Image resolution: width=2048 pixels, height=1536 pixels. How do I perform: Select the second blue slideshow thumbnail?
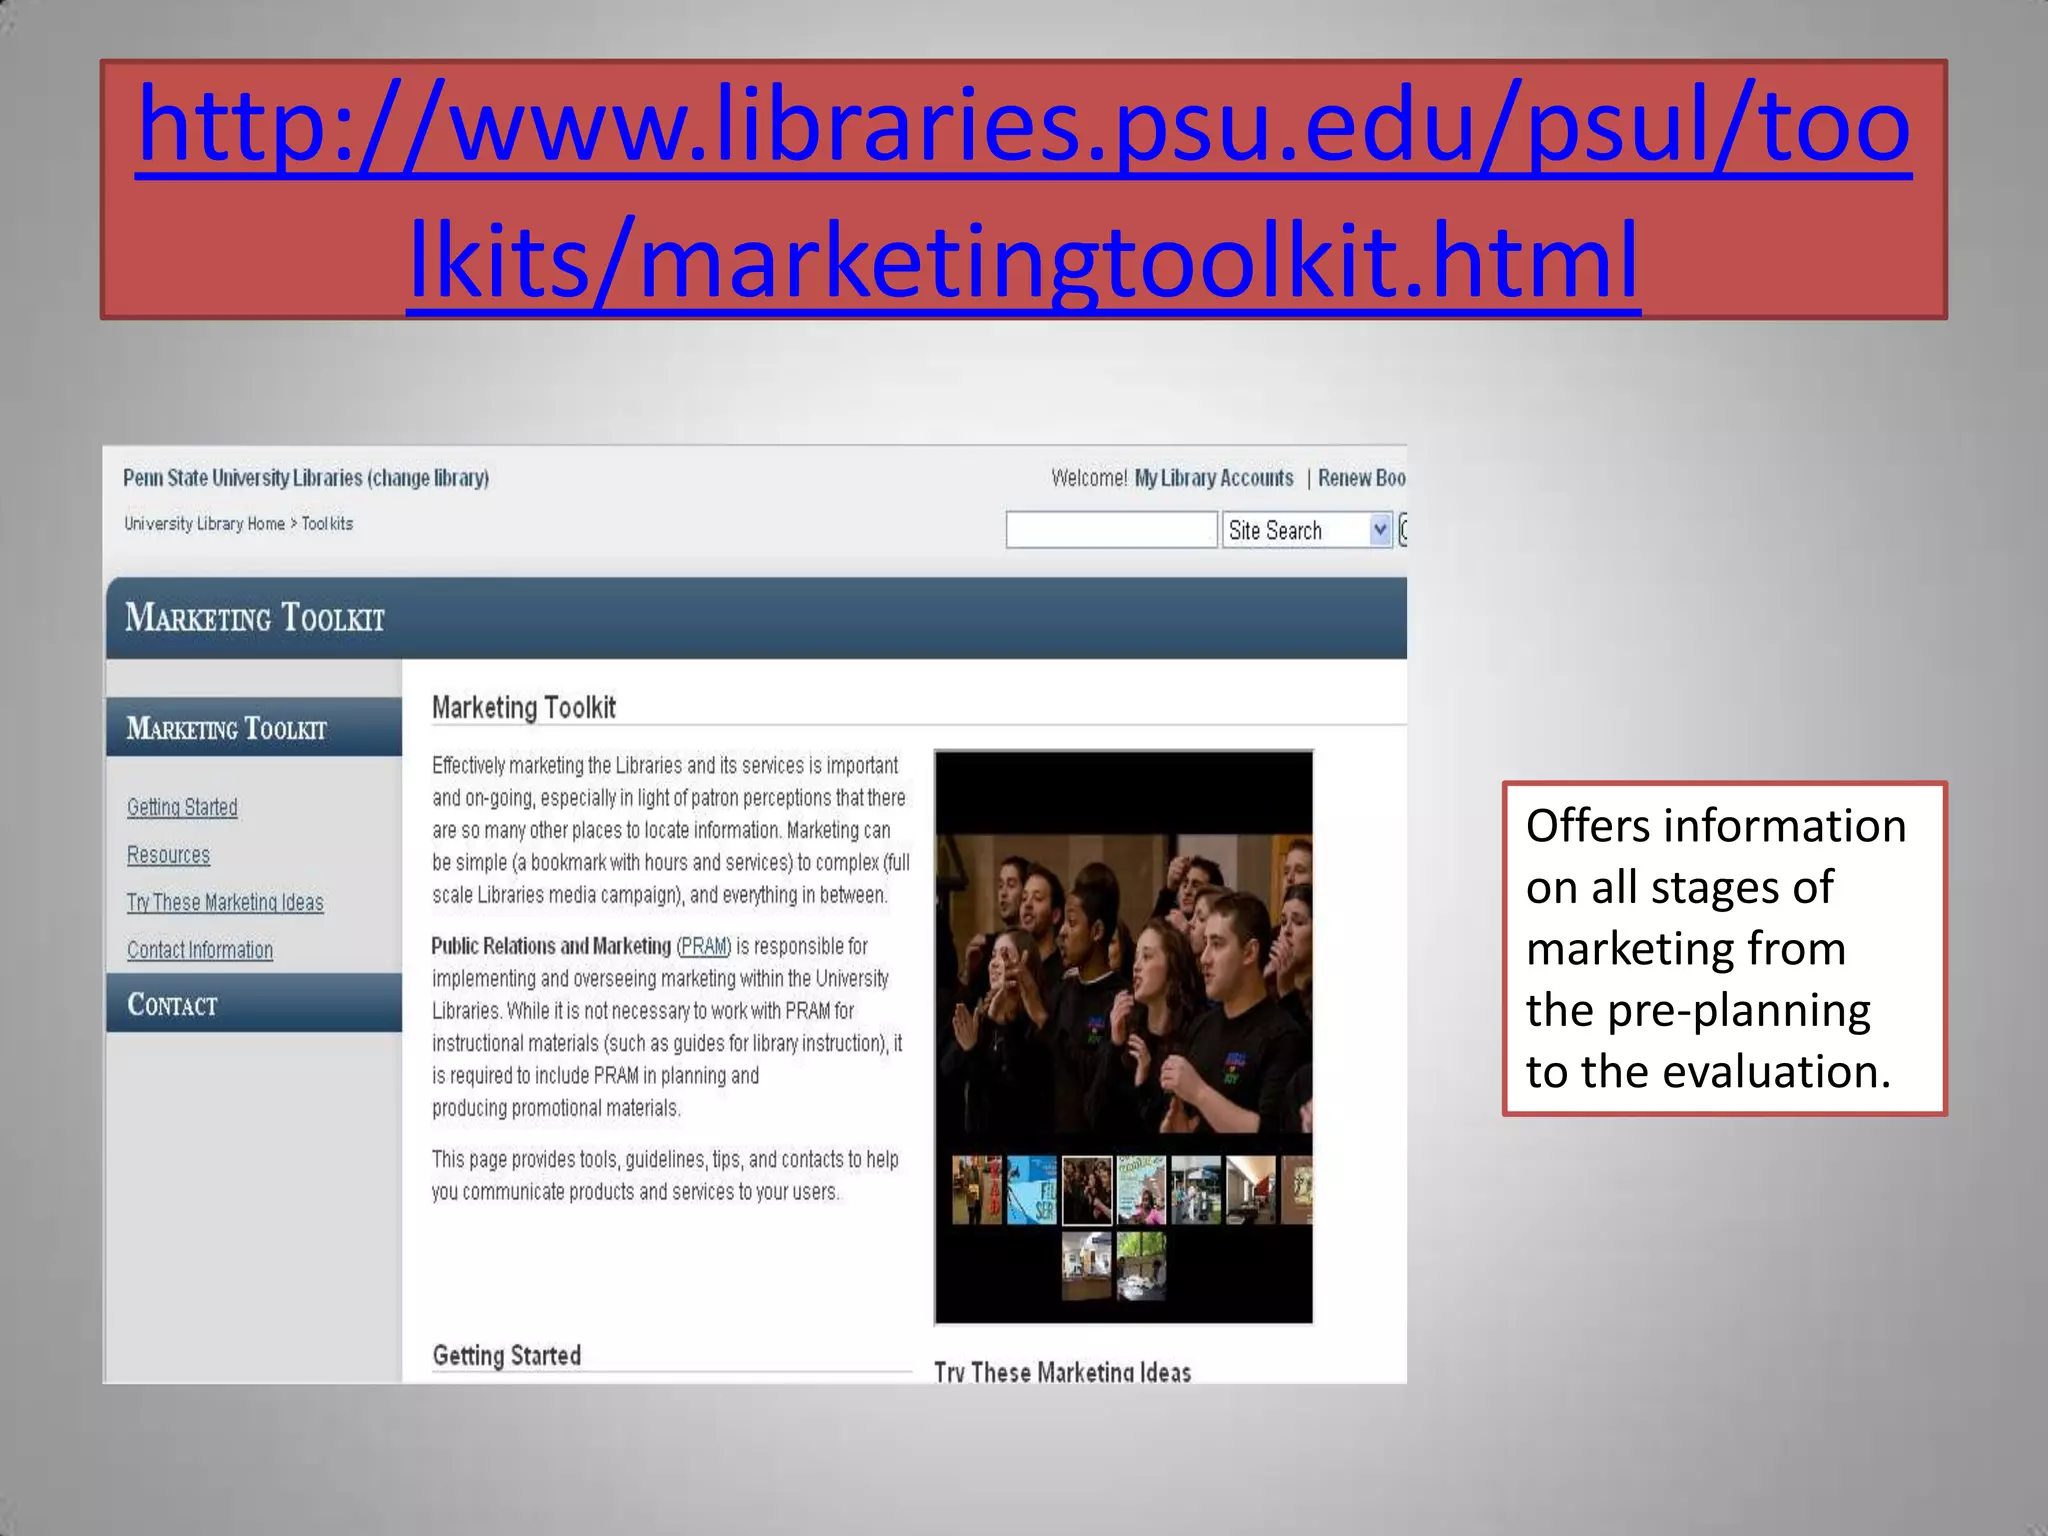pos(1032,1190)
